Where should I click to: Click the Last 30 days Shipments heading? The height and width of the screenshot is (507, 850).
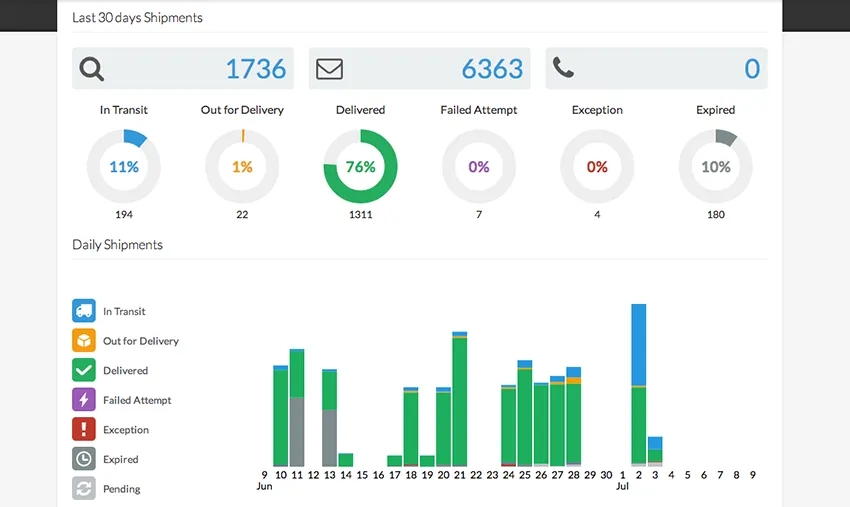coord(137,18)
